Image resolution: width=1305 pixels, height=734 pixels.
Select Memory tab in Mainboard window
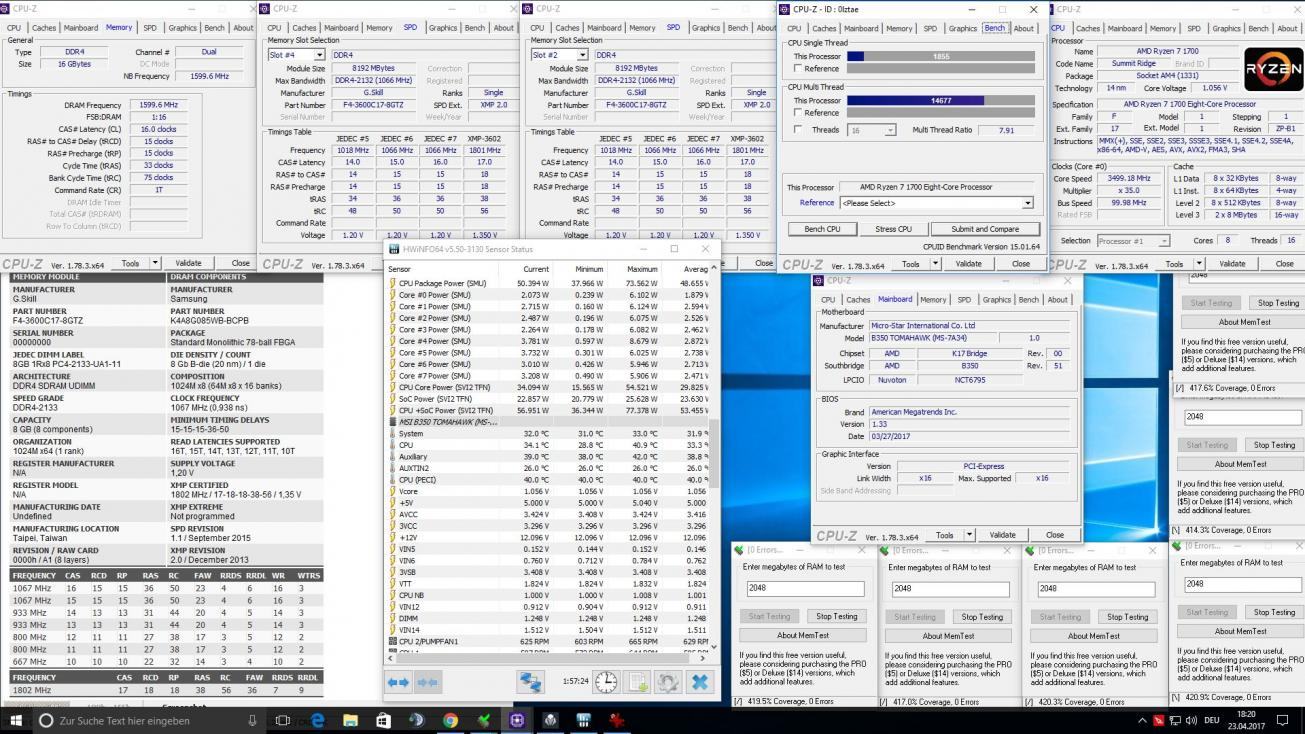pos(933,299)
